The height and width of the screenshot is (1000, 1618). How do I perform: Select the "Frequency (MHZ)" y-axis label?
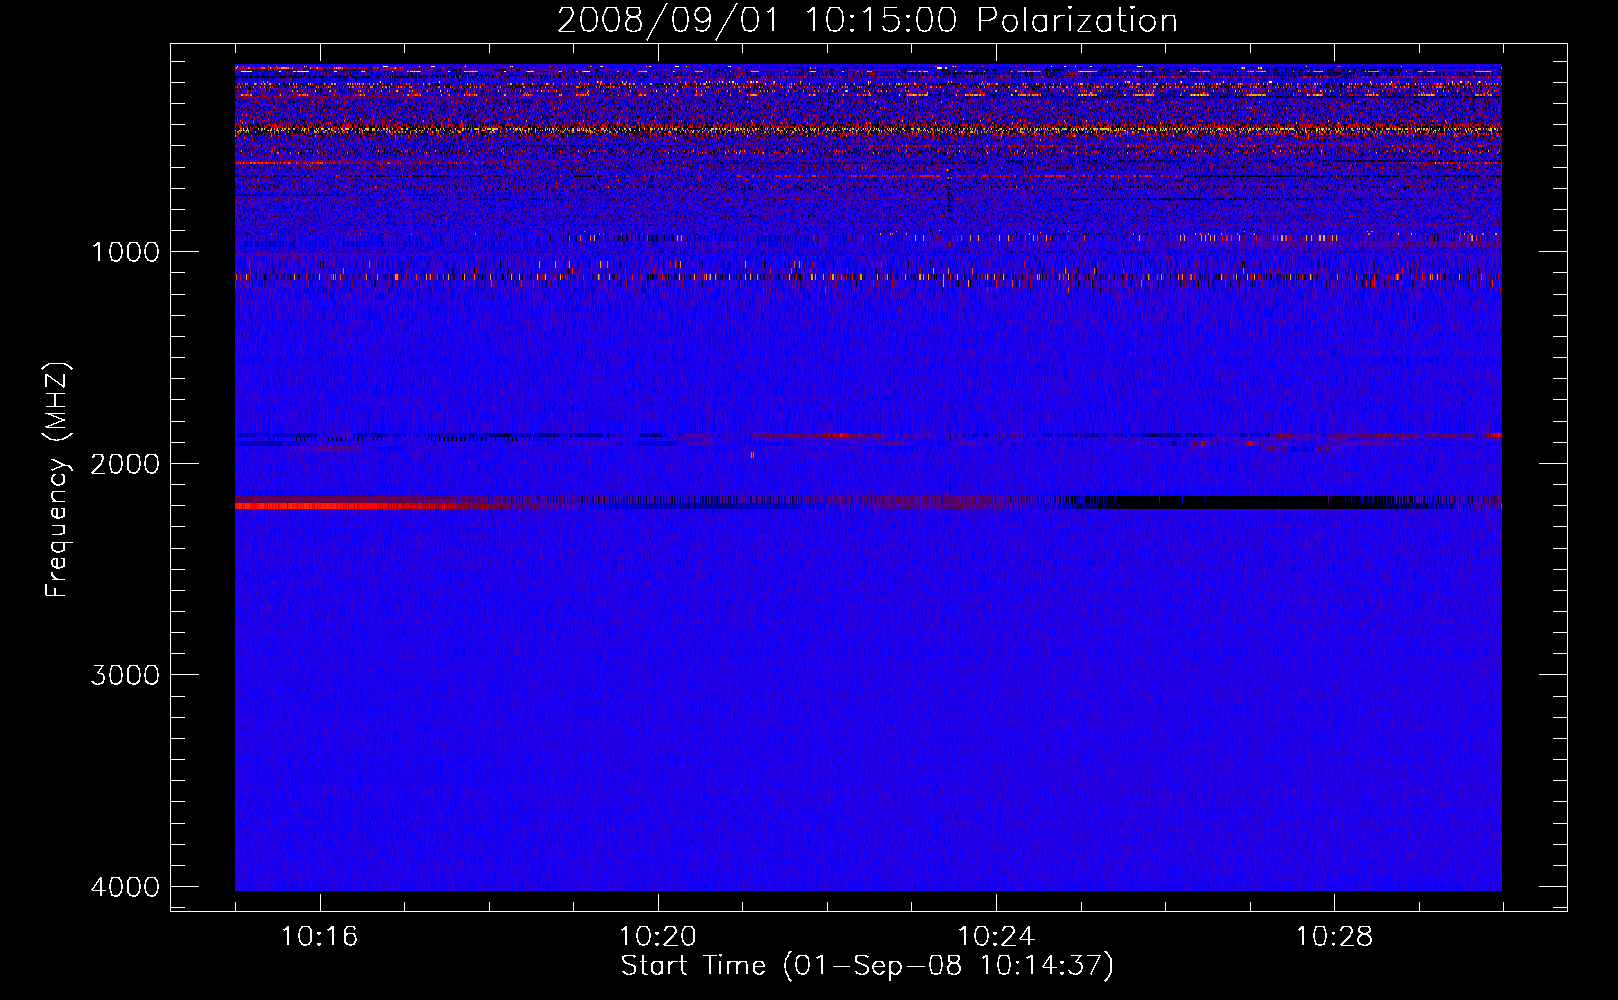click(58, 480)
